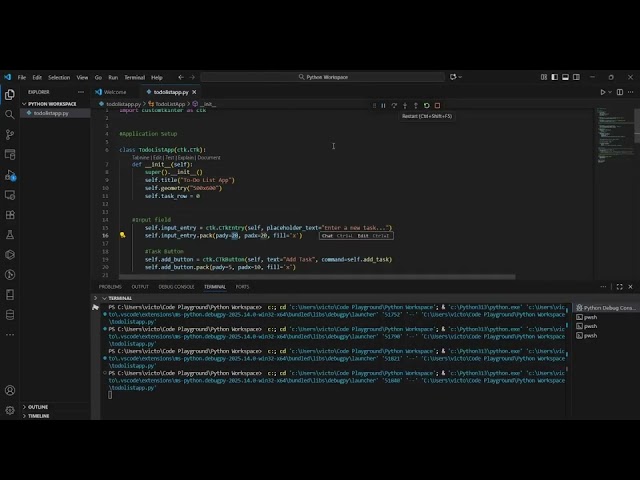Open the Explorer view in activity bar
The image size is (640, 480).
[x=10, y=95]
